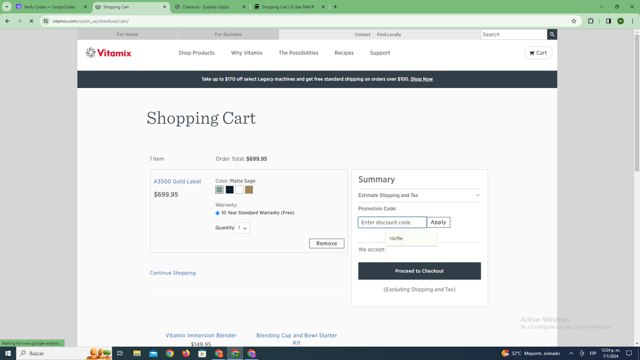Screen dimensions: 640x360
Task: Open Support menu
Action: click(380, 53)
